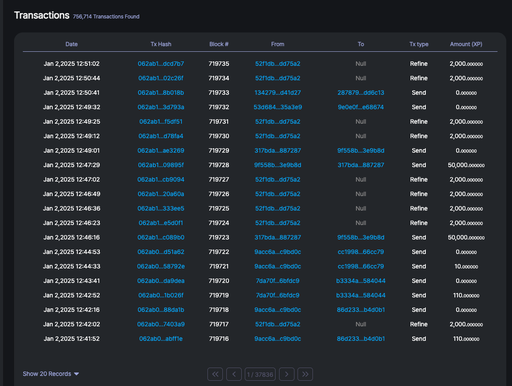Open the Show 20 Records dropdown
The image size is (512, 386).
[51, 374]
